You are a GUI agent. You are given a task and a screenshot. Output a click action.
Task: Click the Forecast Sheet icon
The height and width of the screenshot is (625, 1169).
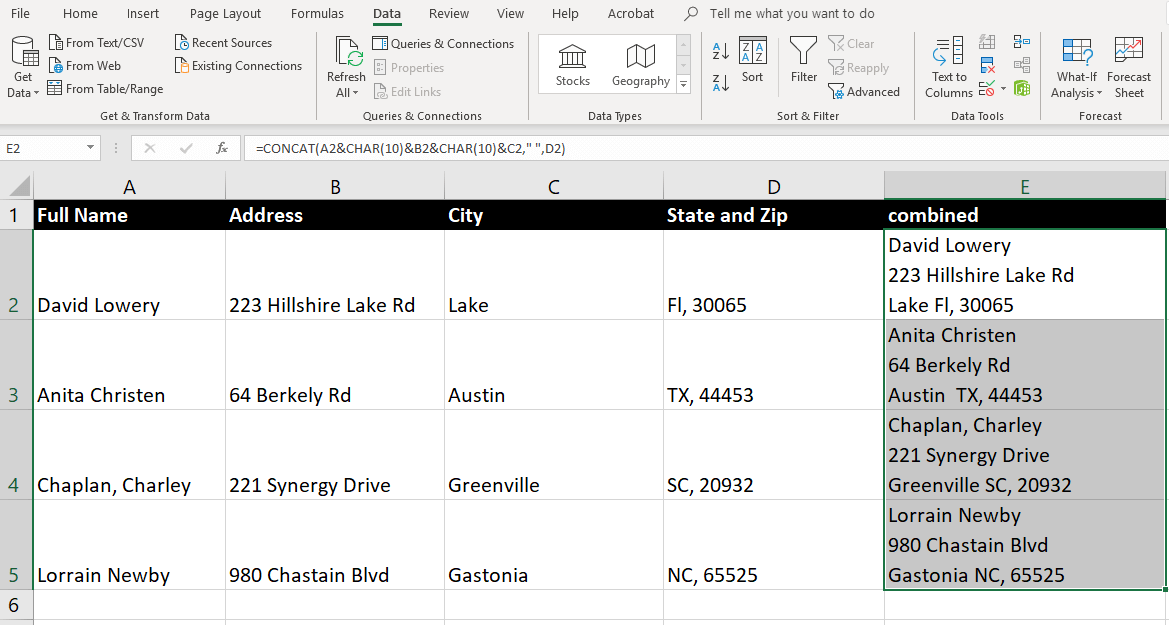coord(1129,67)
